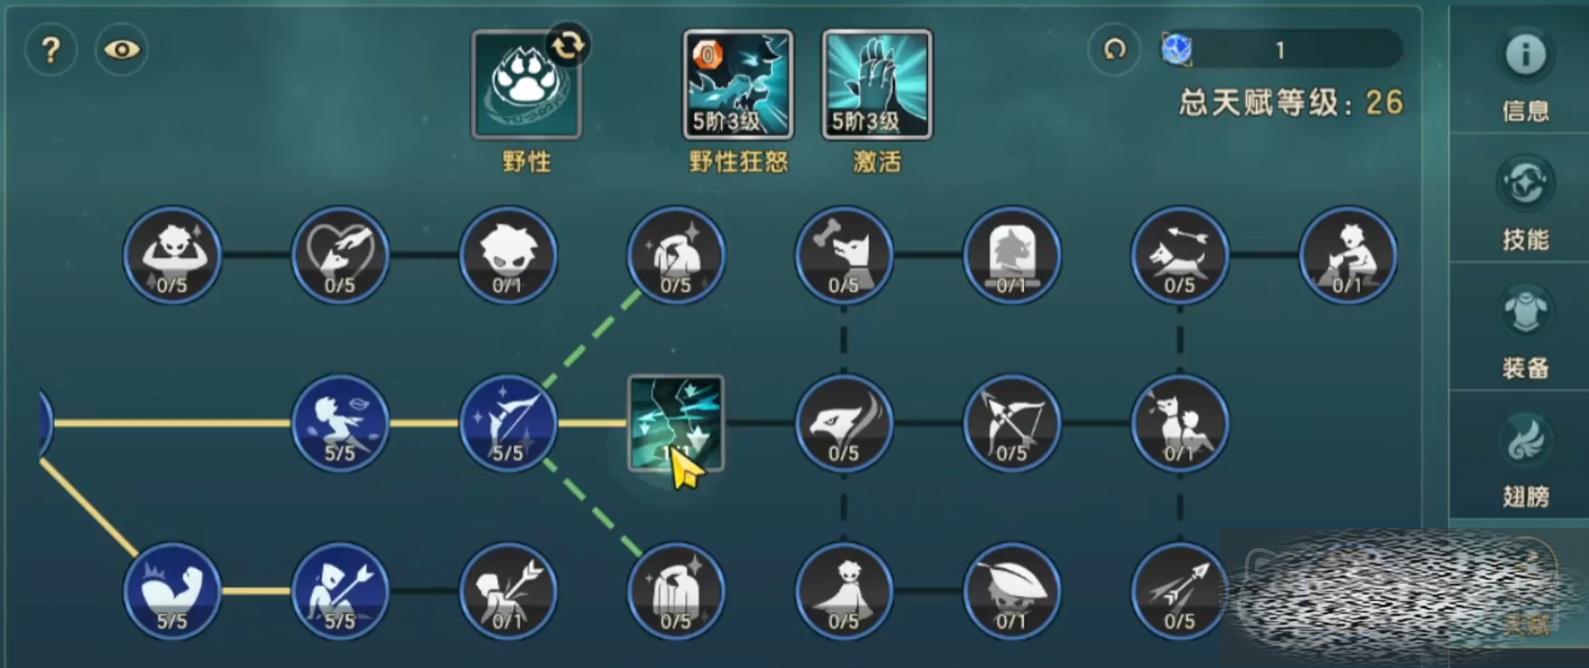Switch to the 技能 skills tab
This screenshot has height=668, width=1589.
(1525, 203)
